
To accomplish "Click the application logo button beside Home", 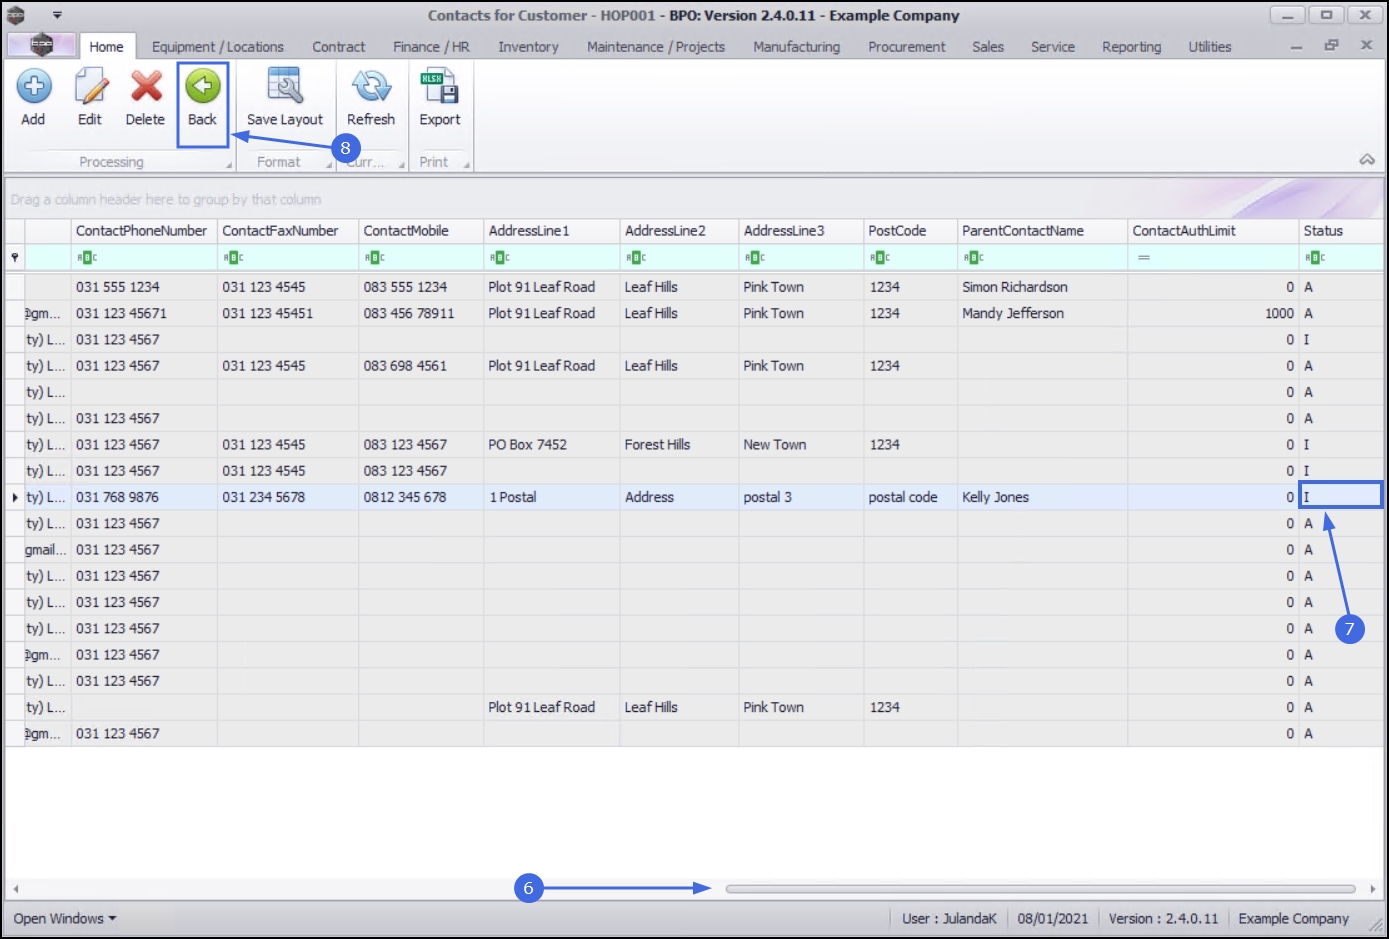I will pyautogui.click(x=41, y=46).
